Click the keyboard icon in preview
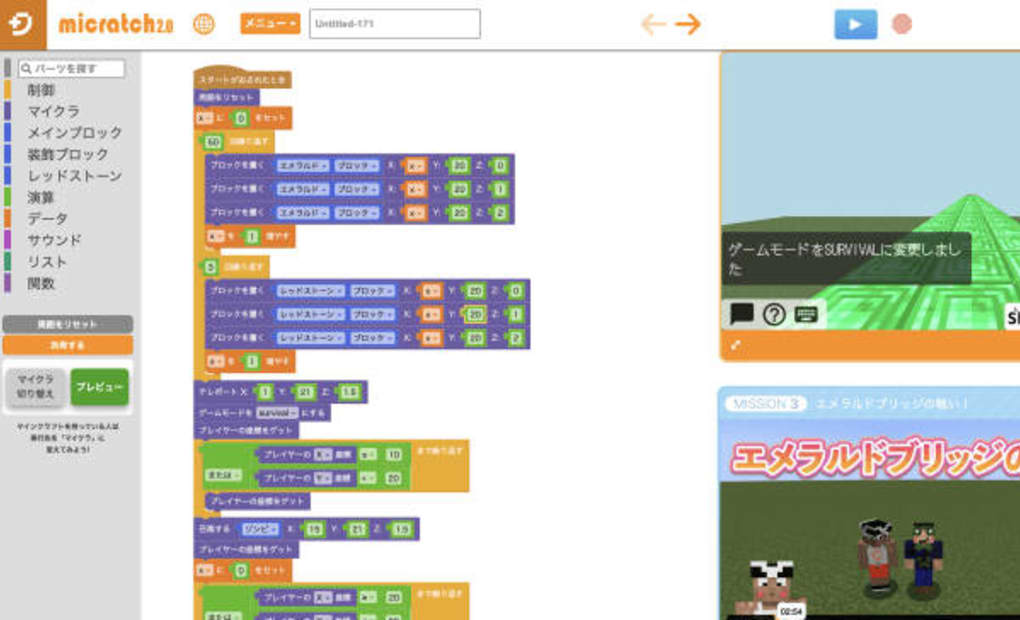 806,314
